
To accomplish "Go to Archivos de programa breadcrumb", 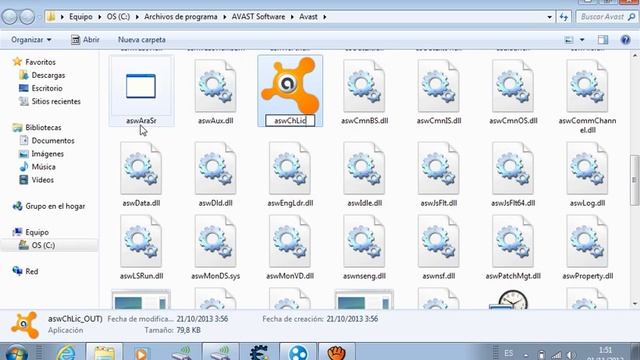I will (181, 17).
